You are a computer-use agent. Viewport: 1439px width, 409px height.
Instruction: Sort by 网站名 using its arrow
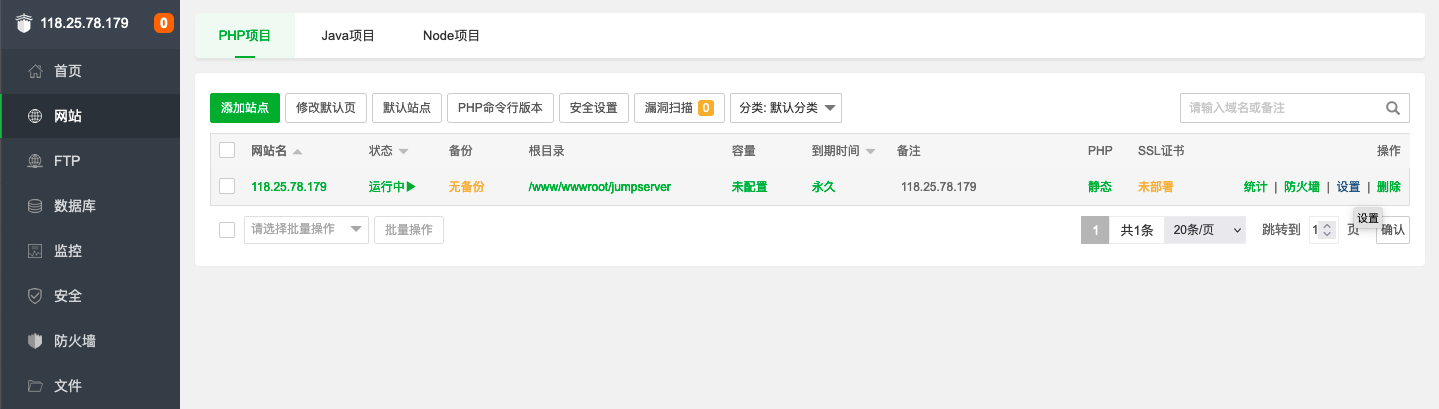[298, 151]
